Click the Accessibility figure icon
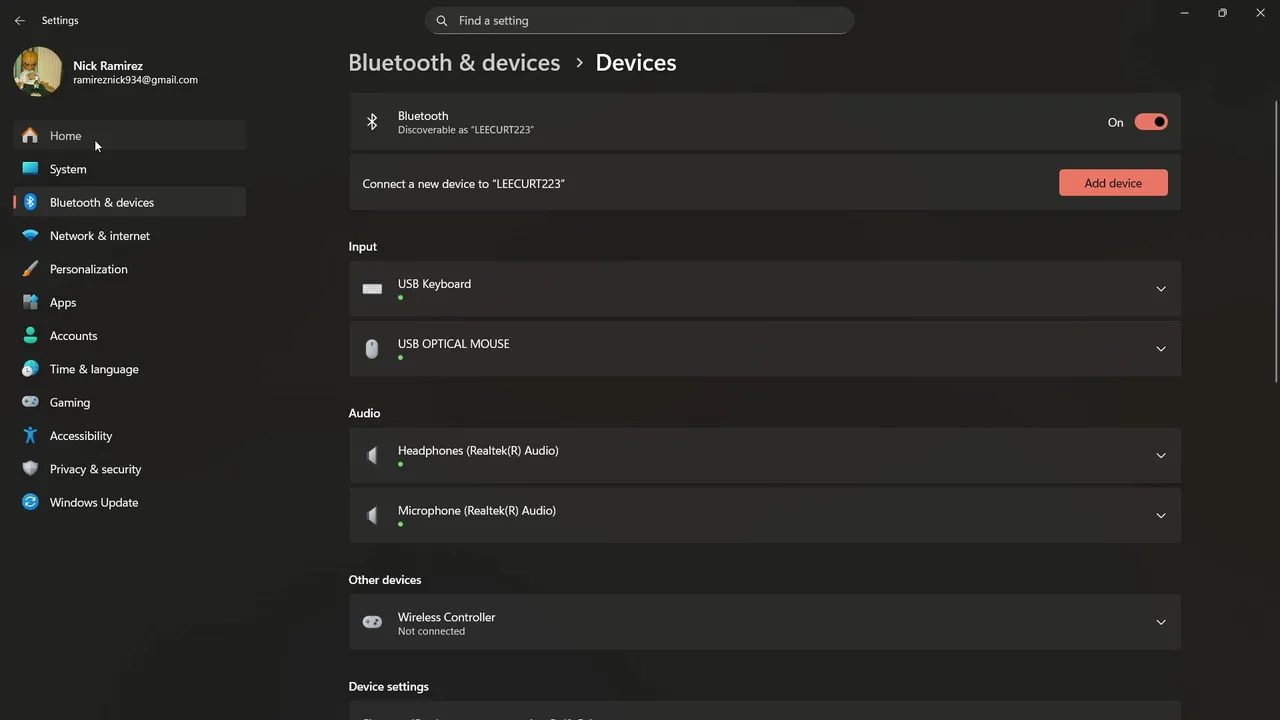1280x720 pixels. [x=30, y=436]
